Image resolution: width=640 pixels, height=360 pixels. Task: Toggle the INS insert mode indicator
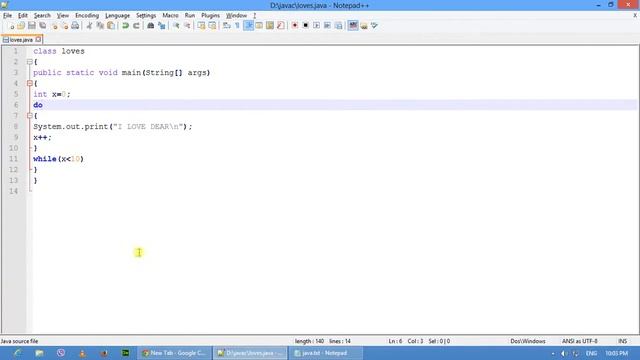click(622, 341)
